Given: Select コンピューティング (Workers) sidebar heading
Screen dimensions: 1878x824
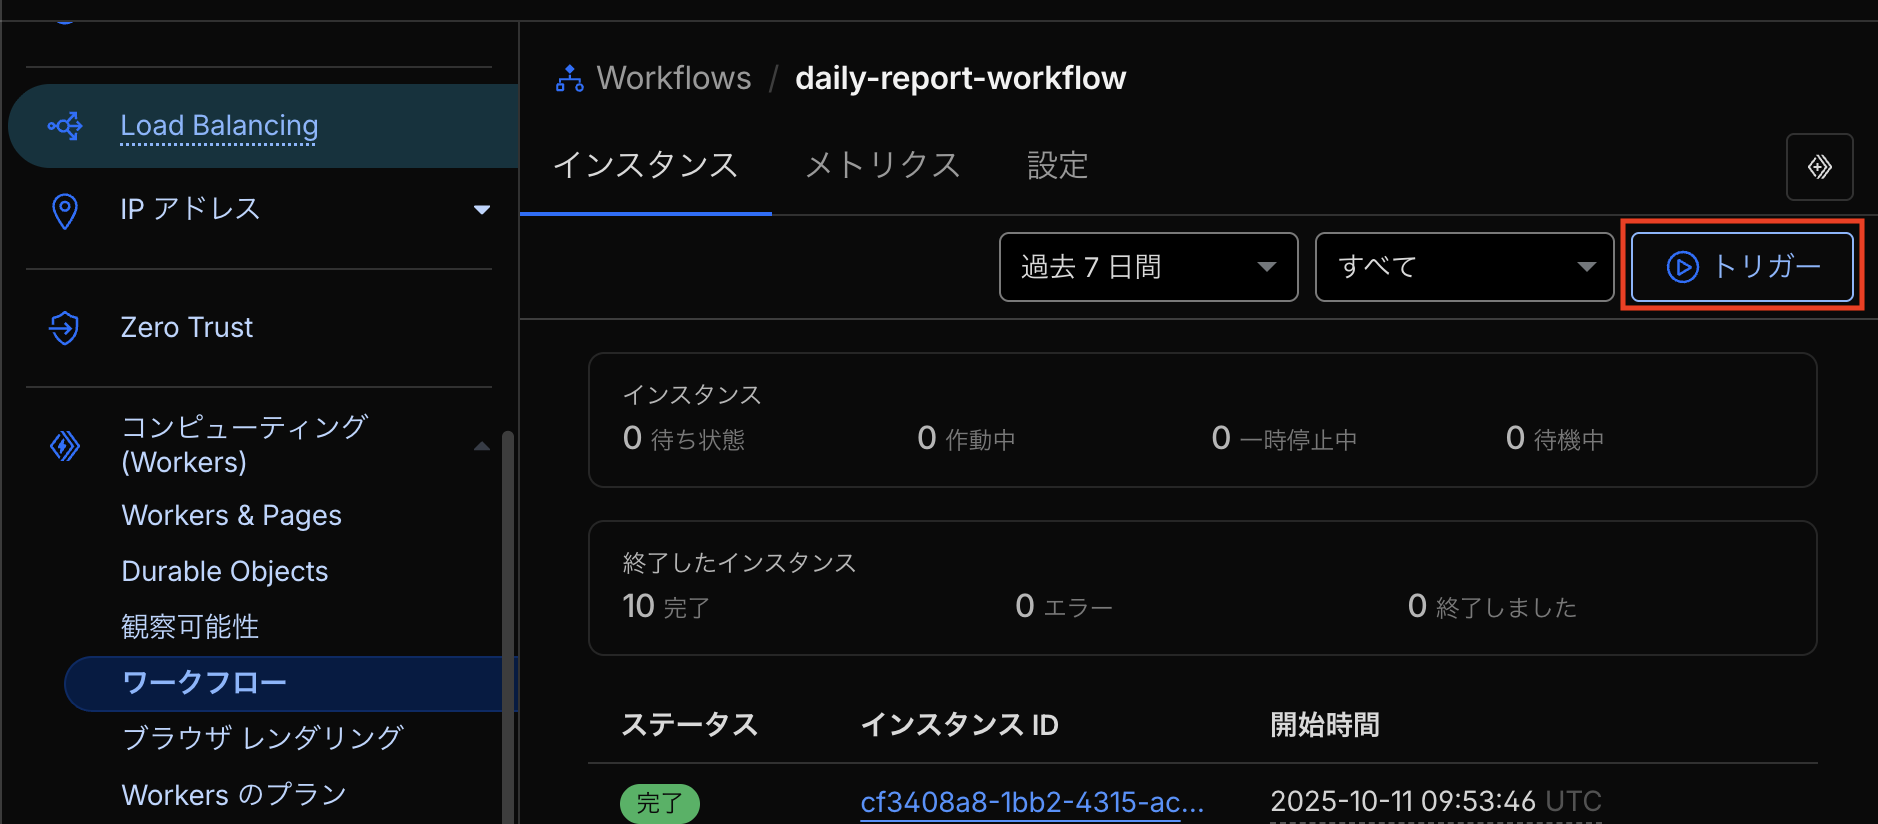Looking at the screenshot, I should (244, 444).
